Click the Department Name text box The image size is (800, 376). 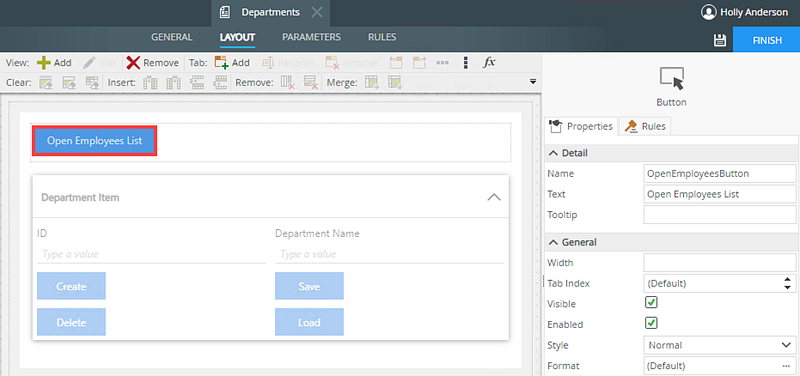(389, 254)
